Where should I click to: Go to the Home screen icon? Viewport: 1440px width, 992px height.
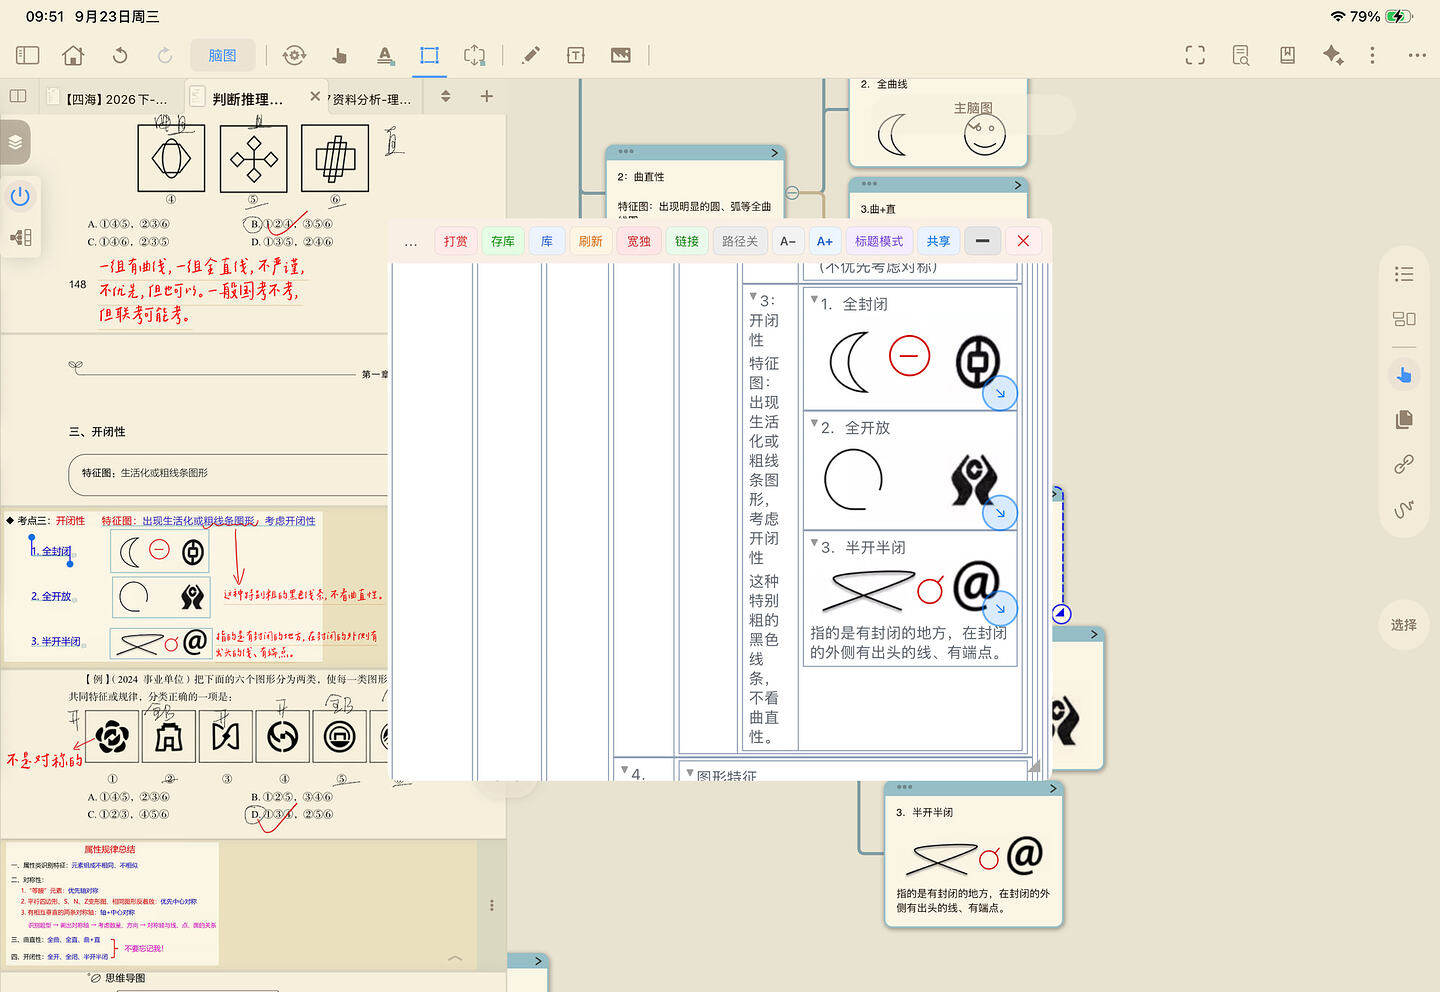click(73, 55)
